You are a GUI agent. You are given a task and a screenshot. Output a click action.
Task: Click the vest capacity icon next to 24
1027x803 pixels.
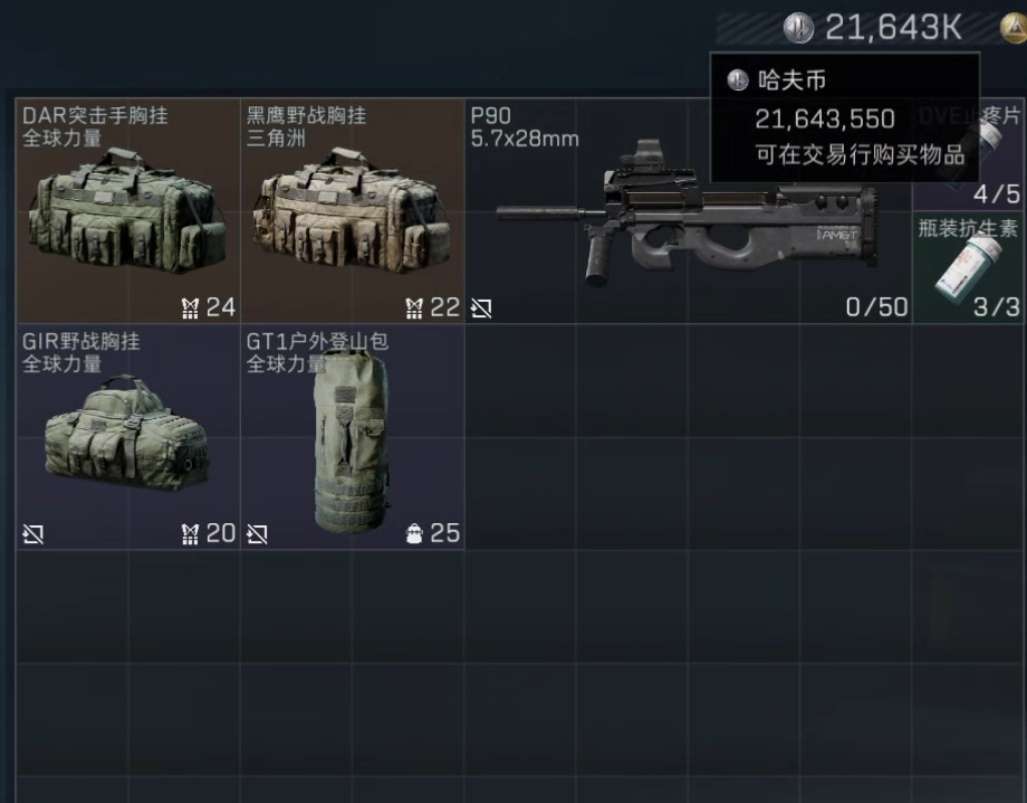(x=190, y=308)
